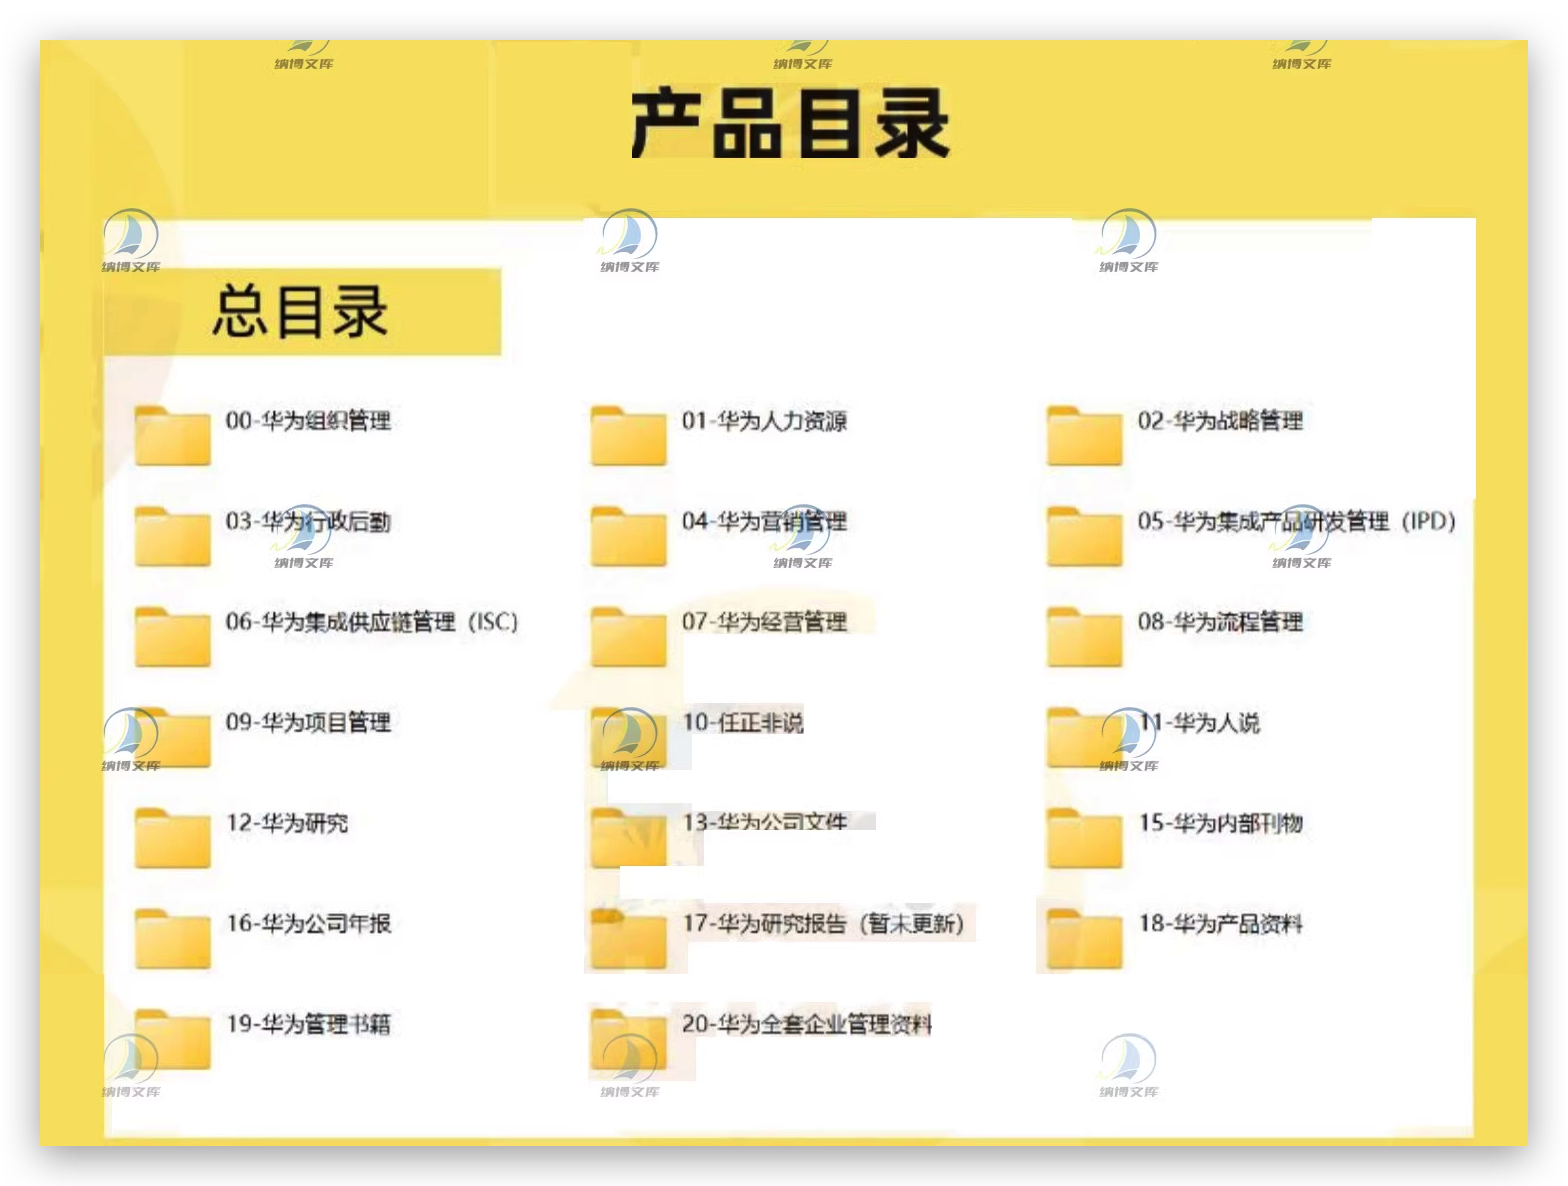Open the 05-华为集成产品研发管理 folder icon

(x=1084, y=536)
